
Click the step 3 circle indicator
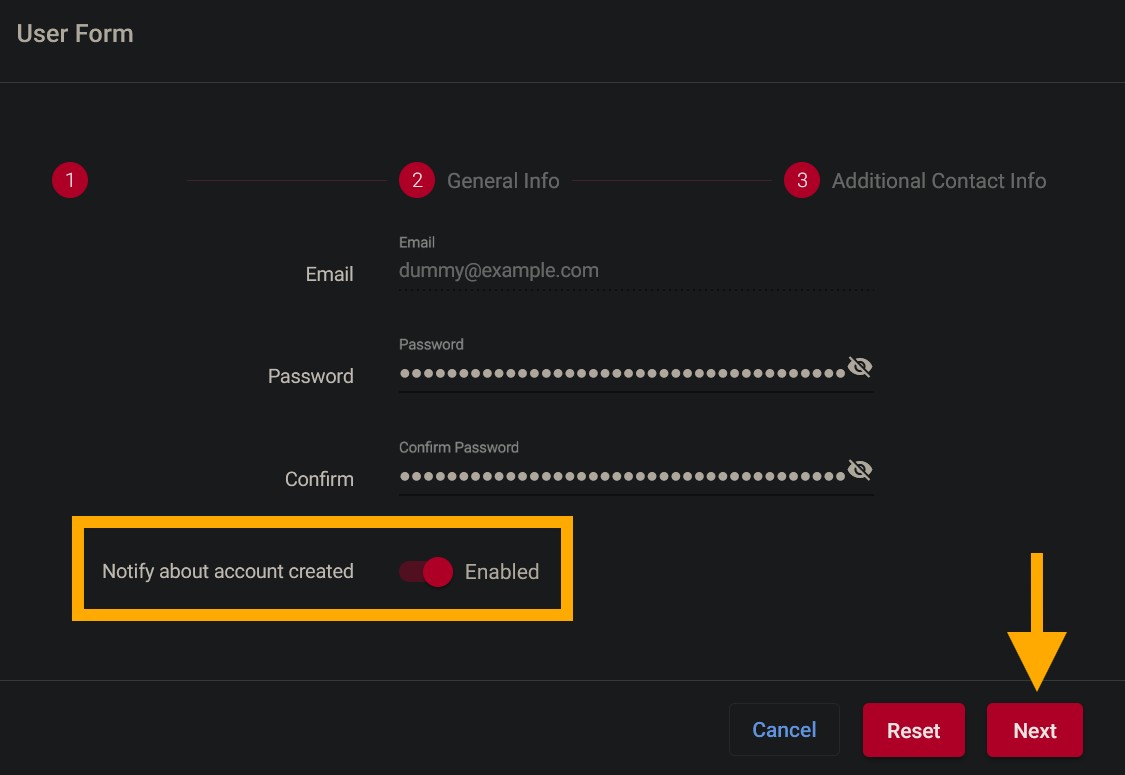coord(802,181)
